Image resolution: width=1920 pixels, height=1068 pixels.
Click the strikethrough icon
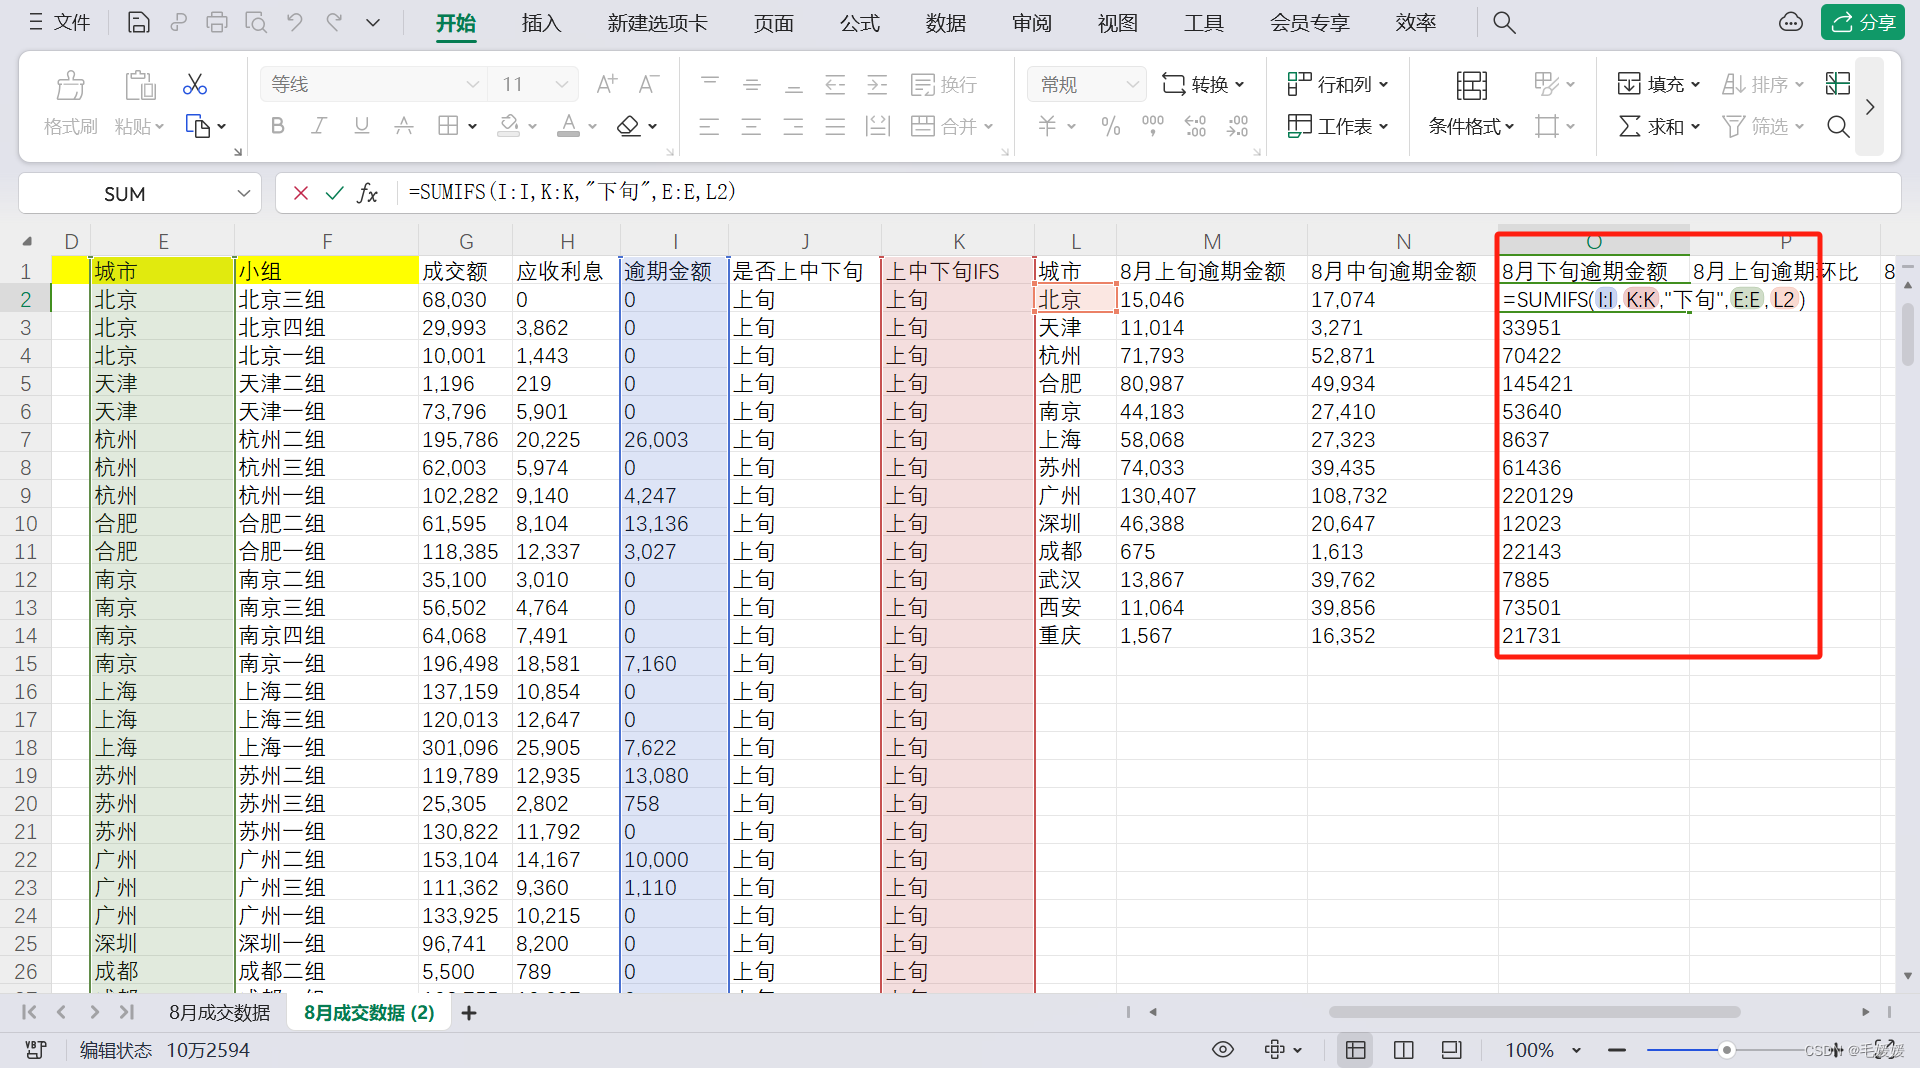pos(404,126)
